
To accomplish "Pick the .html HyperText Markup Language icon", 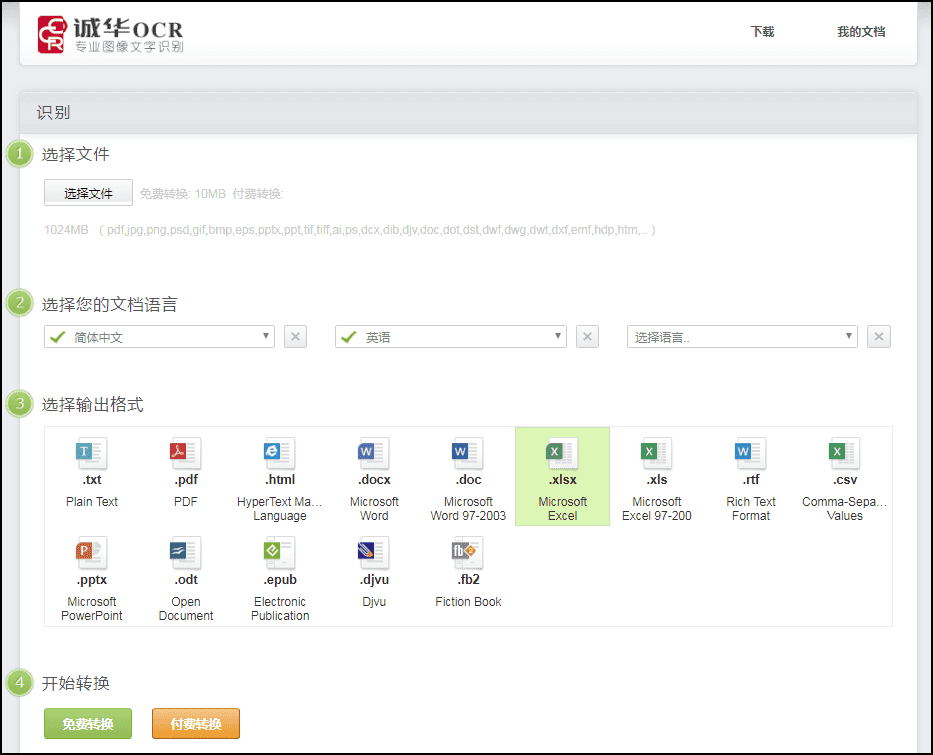I will point(280,453).
